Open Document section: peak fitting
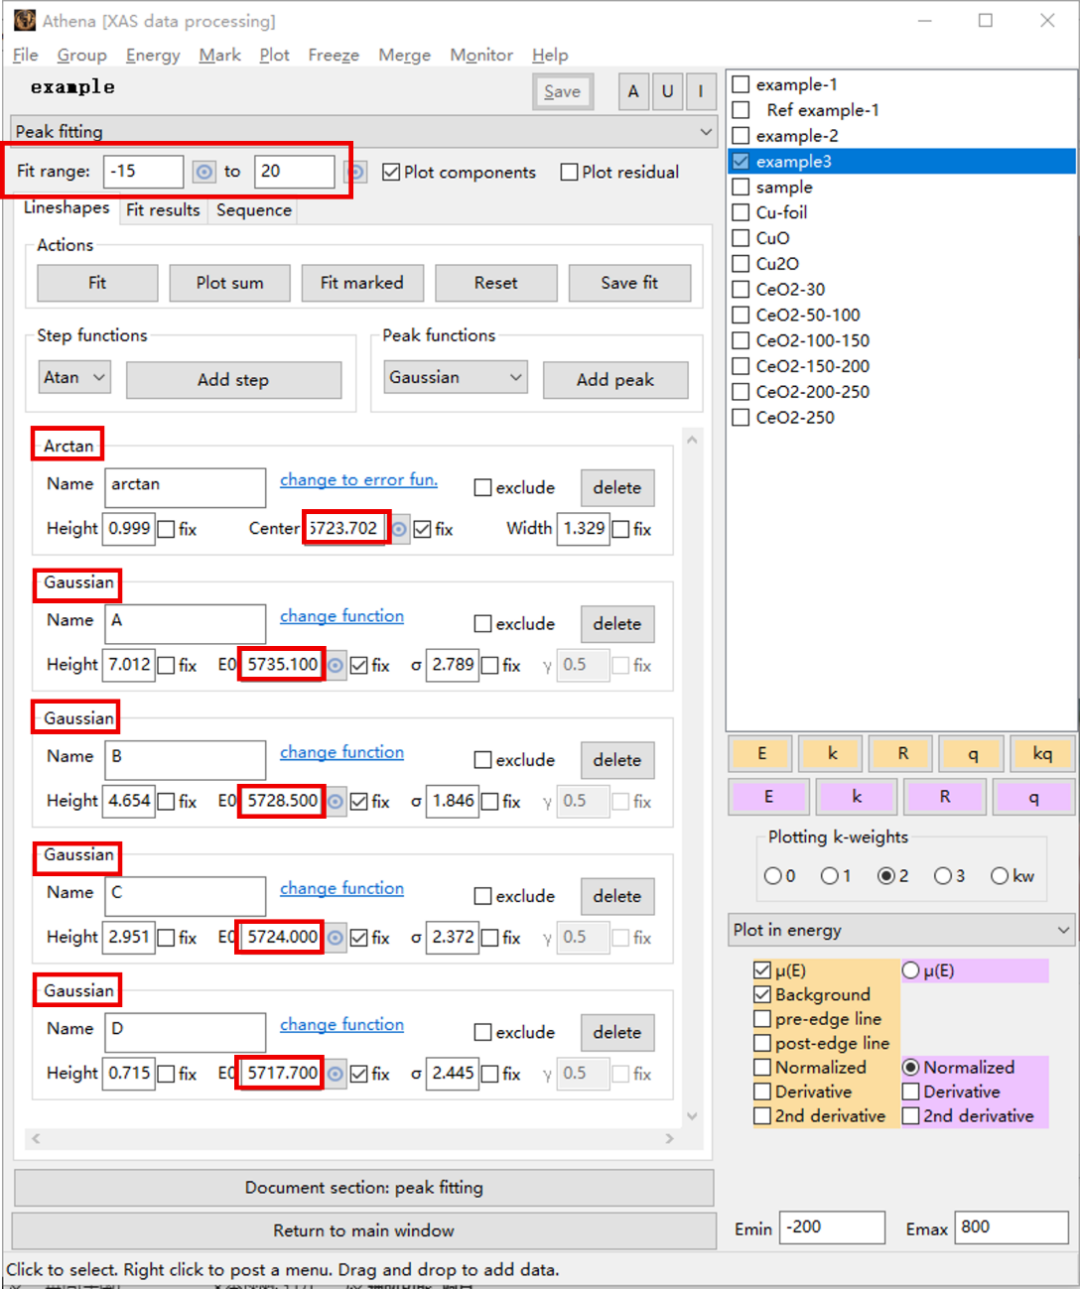The width and height of the screenshot is (1080, 1289). tap(364, 1188)
